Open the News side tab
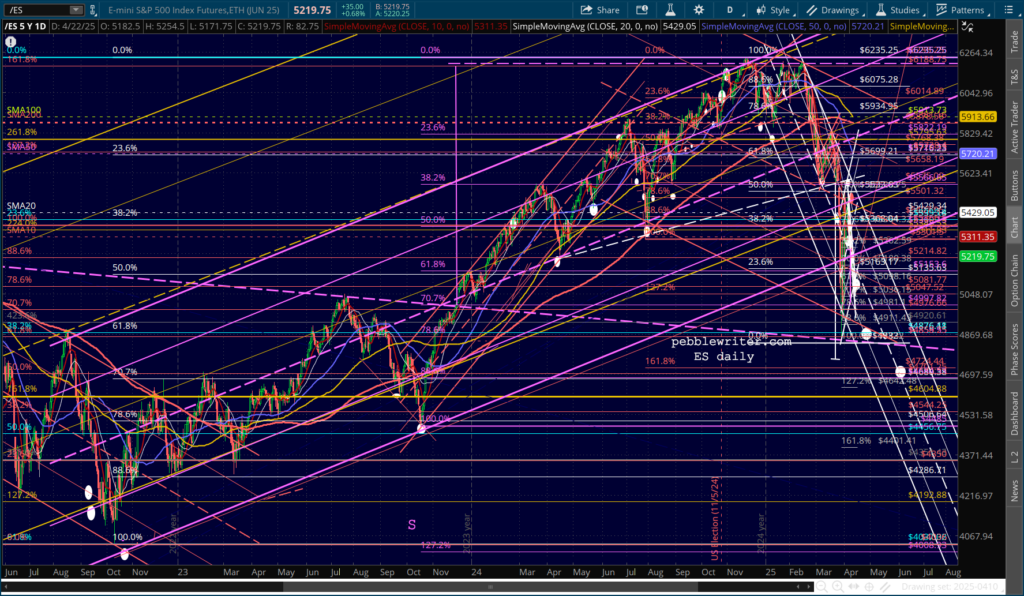The image size is (1024, 596). tap(1014, 490)
